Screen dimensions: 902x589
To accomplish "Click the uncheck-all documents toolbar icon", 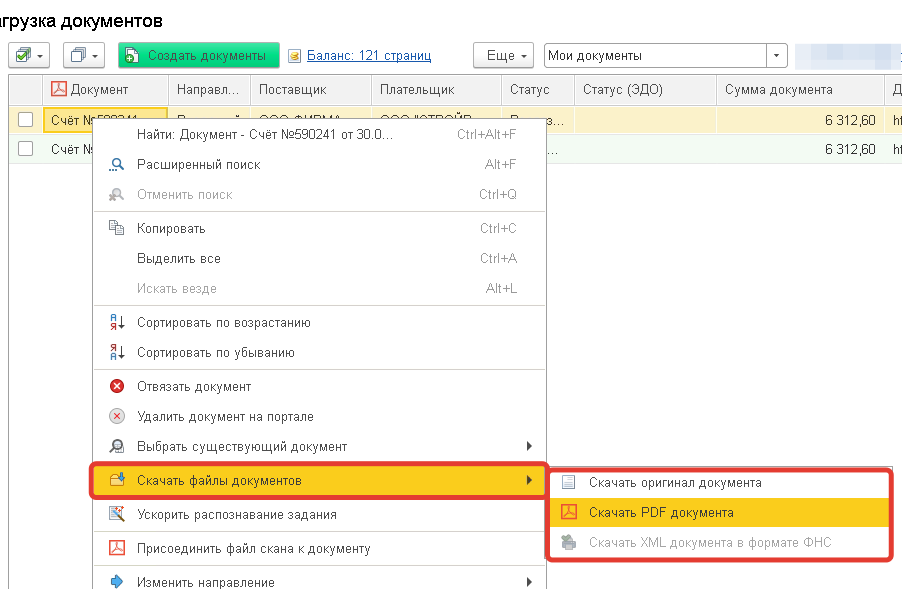I will pos(78,55).
